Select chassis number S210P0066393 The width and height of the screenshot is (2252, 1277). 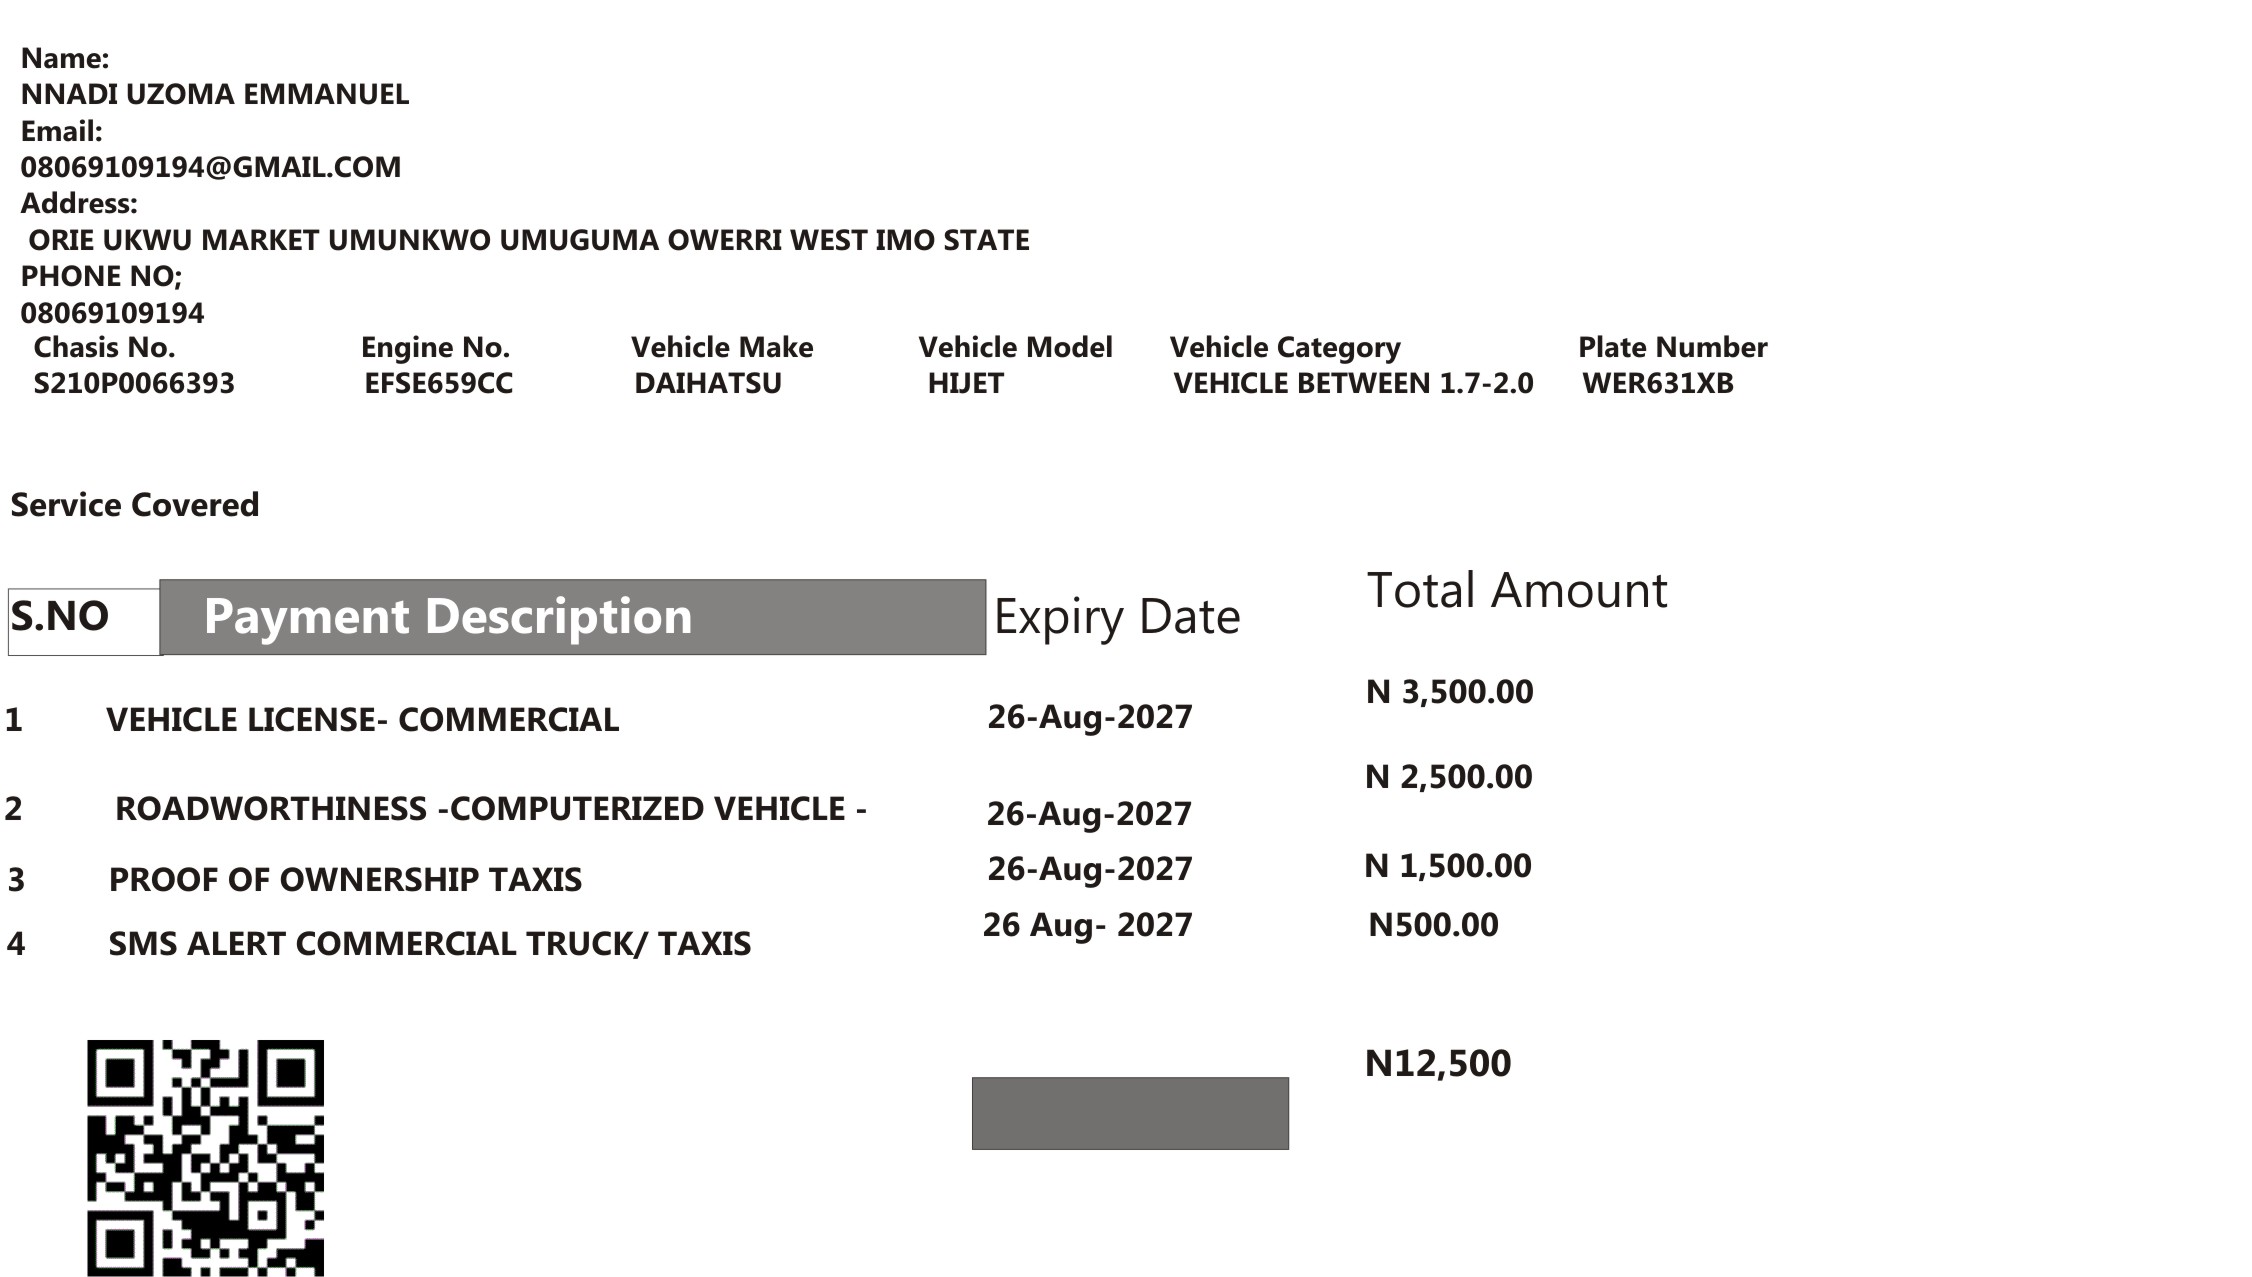134,383
